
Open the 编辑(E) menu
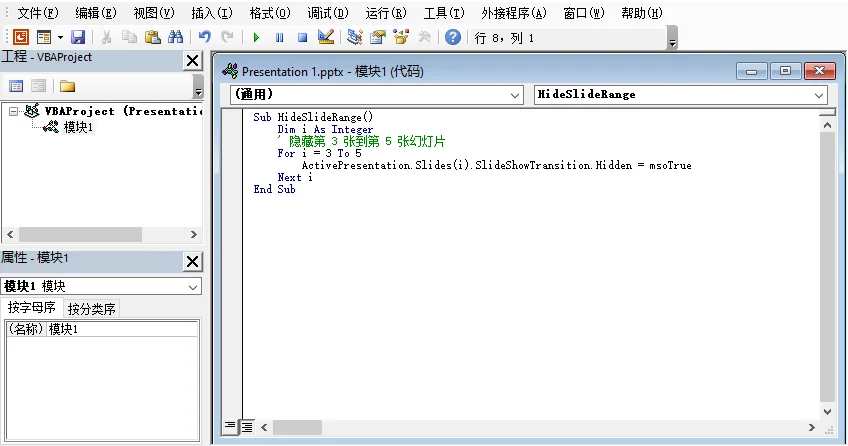[96, 13]
